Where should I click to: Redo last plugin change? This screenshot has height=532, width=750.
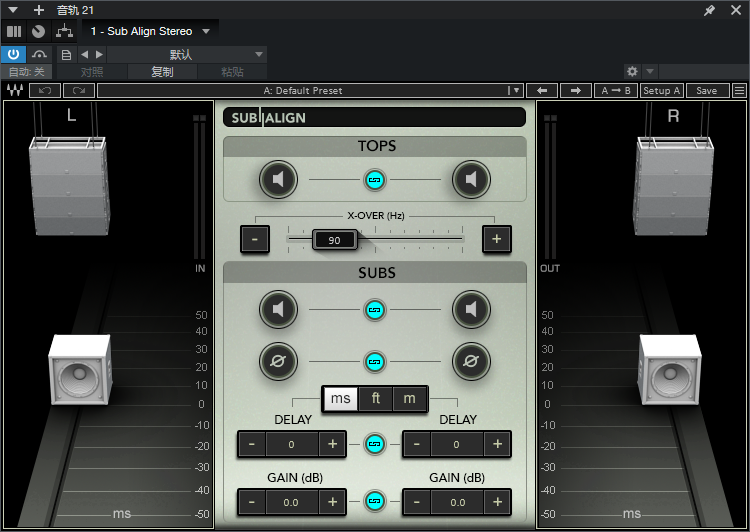click(79, 90)
